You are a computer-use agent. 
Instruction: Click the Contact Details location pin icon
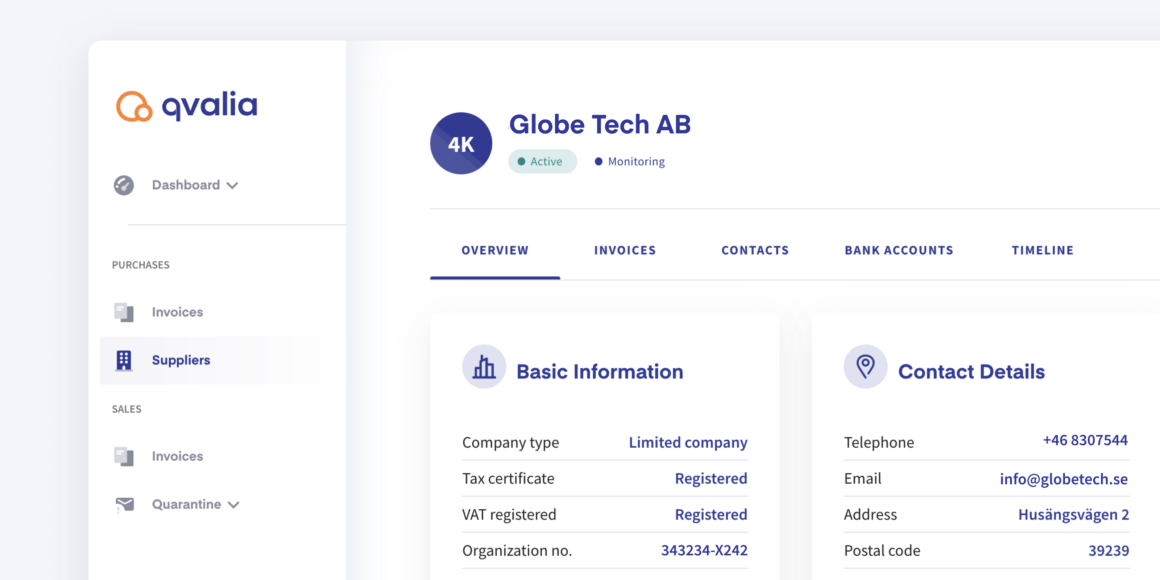pyautogui.click(x=865, y=366)
